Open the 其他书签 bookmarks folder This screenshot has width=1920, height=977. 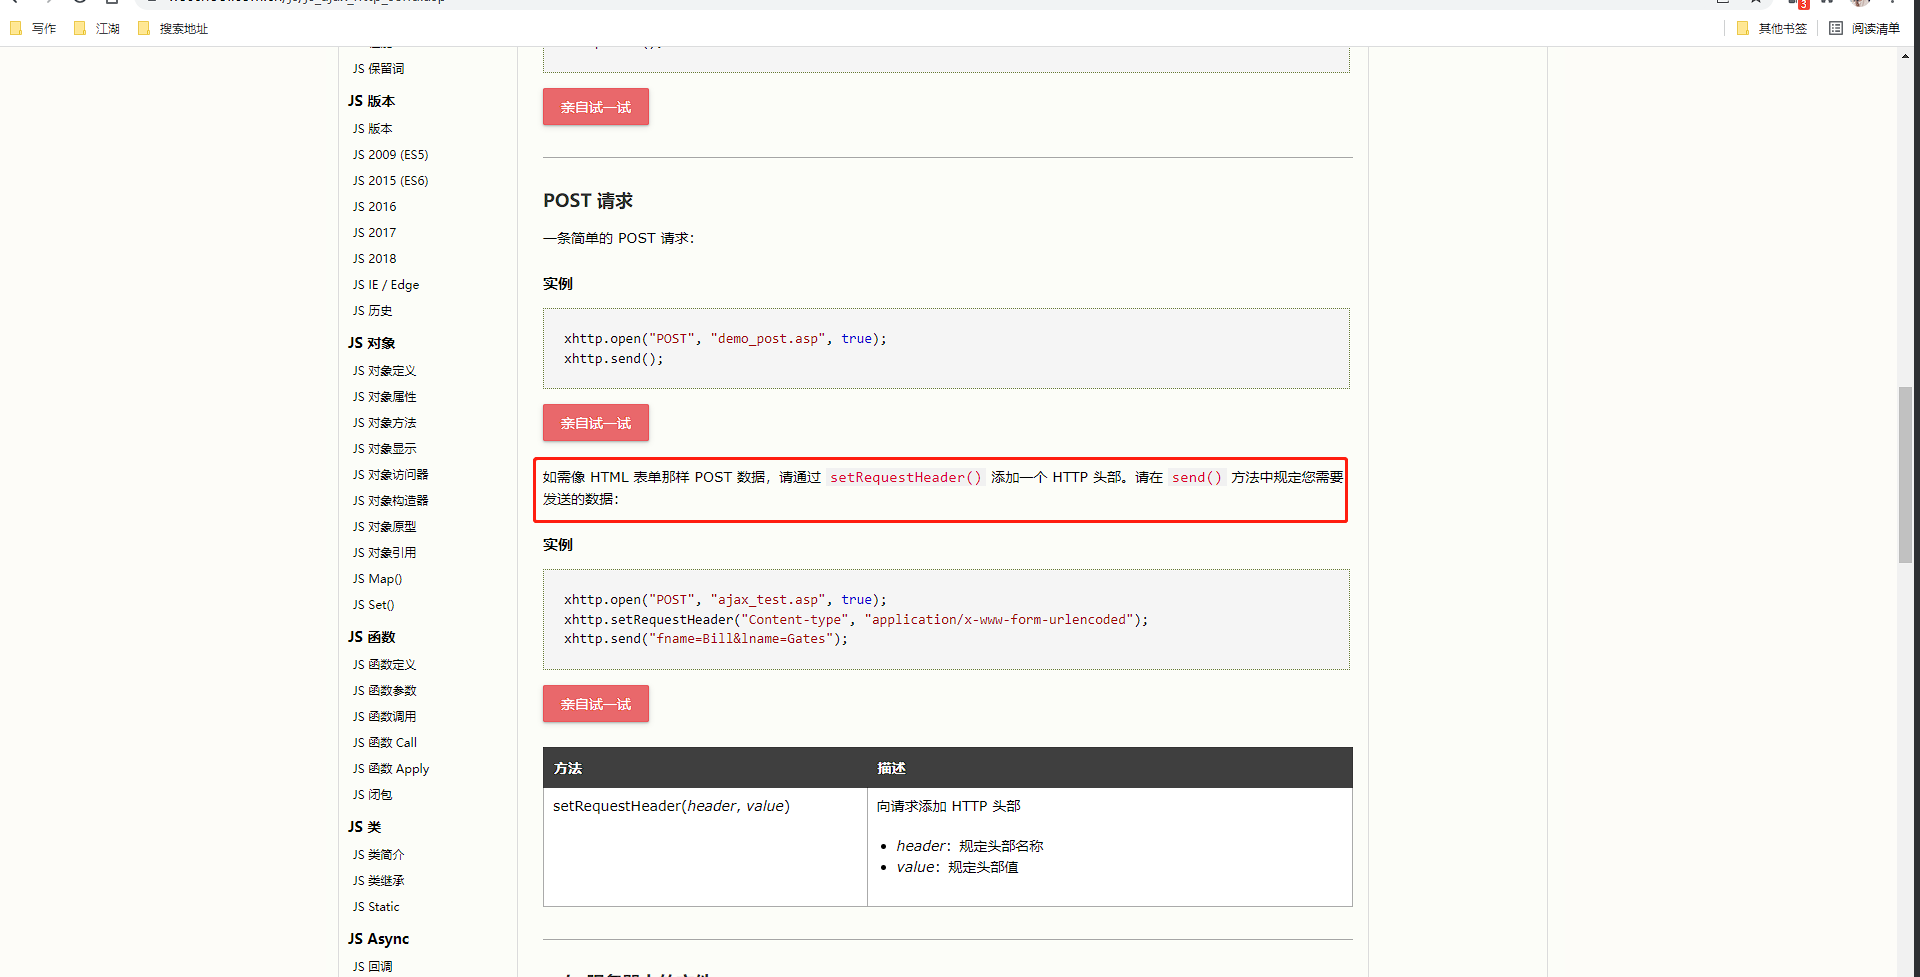point(1772,29)
